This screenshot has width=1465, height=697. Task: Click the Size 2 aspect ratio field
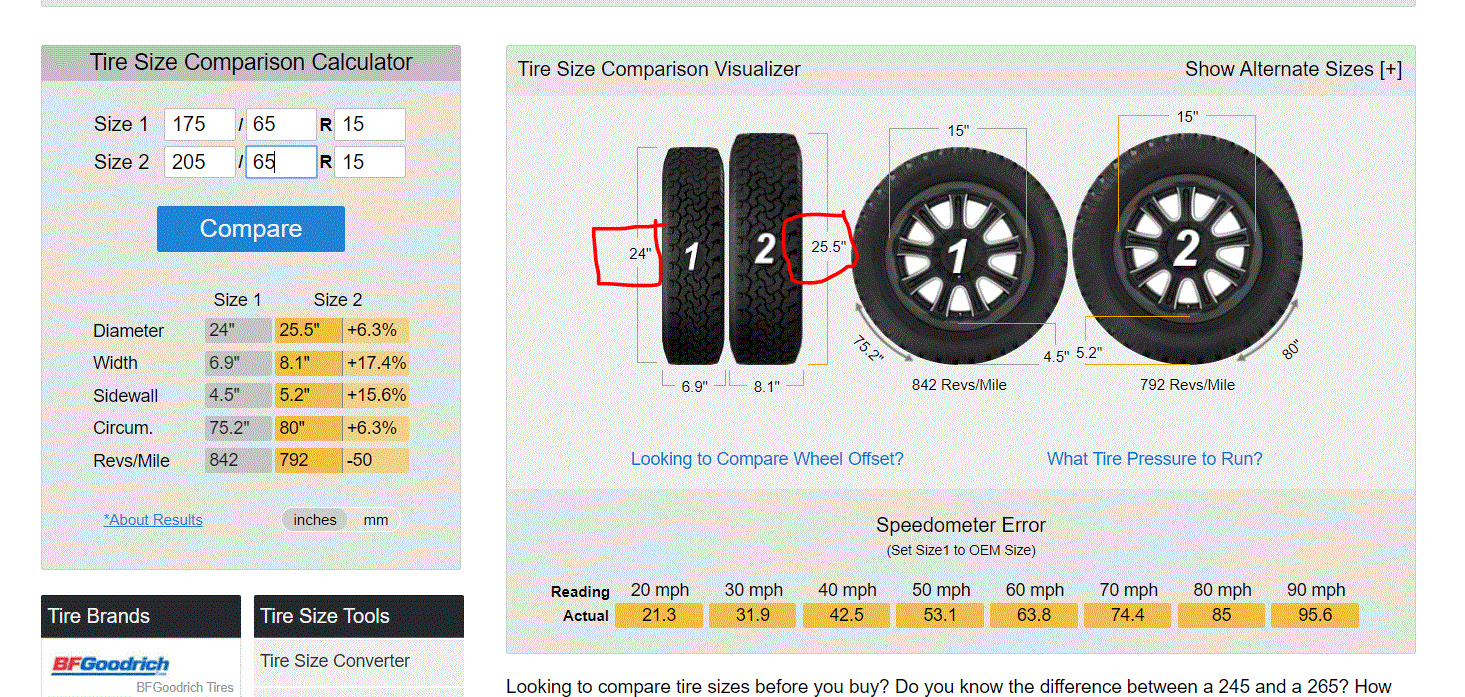[x=281, y=162]
